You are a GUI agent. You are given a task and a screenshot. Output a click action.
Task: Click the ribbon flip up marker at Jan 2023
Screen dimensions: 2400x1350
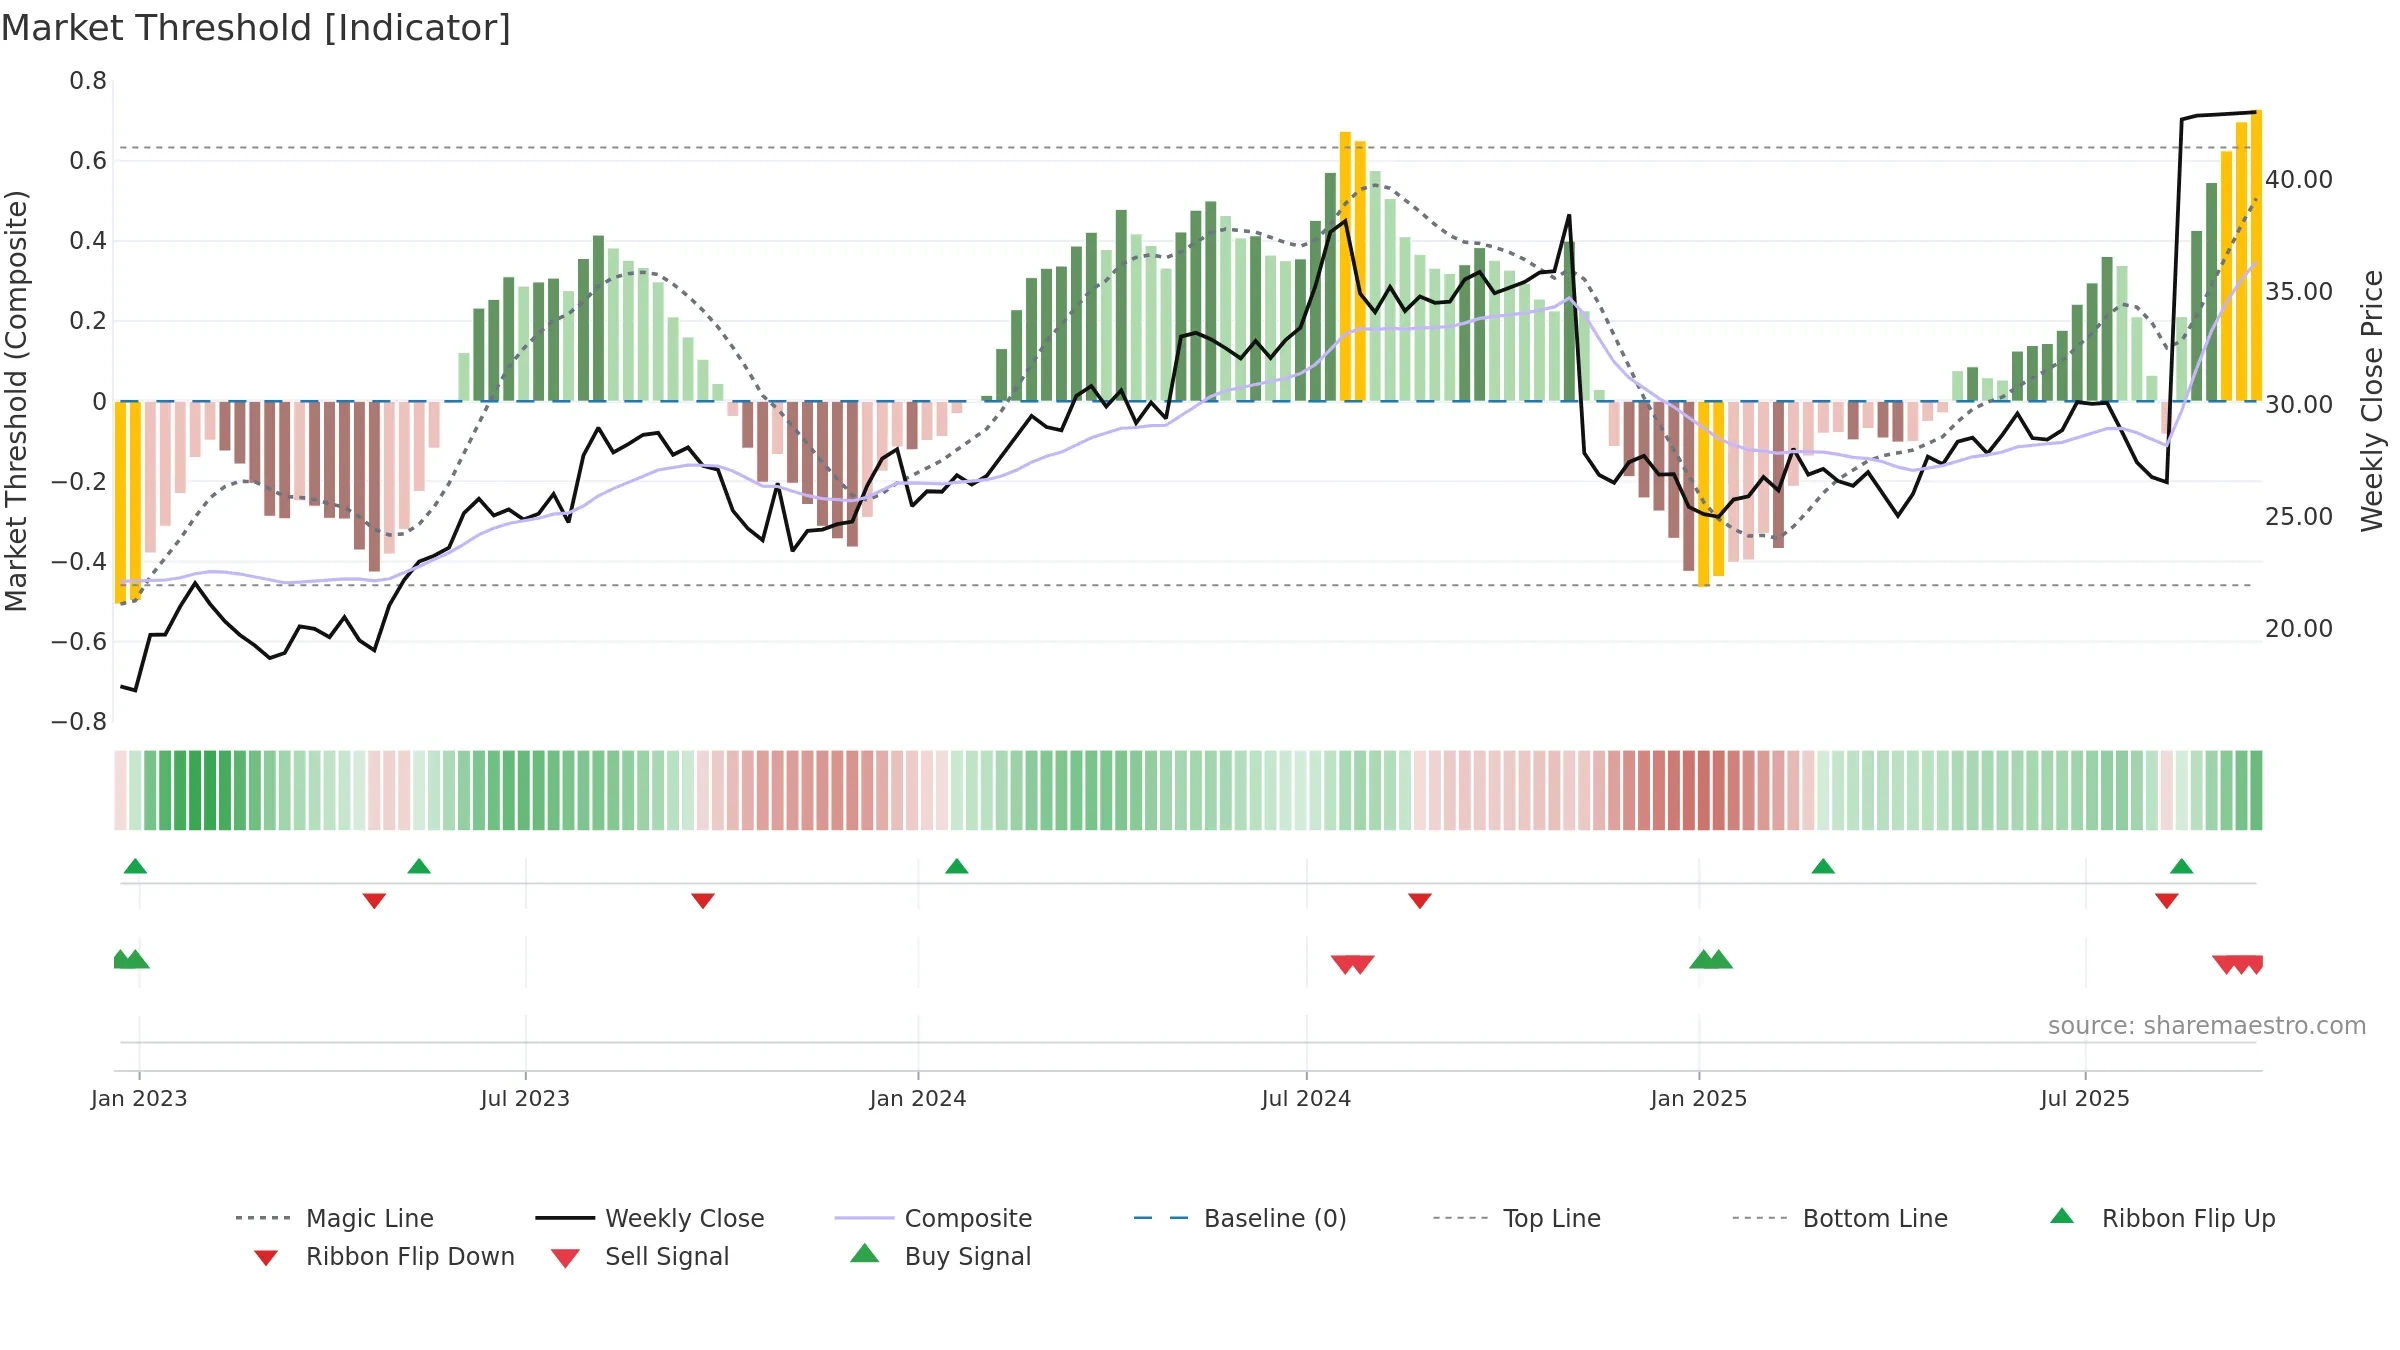135,866
